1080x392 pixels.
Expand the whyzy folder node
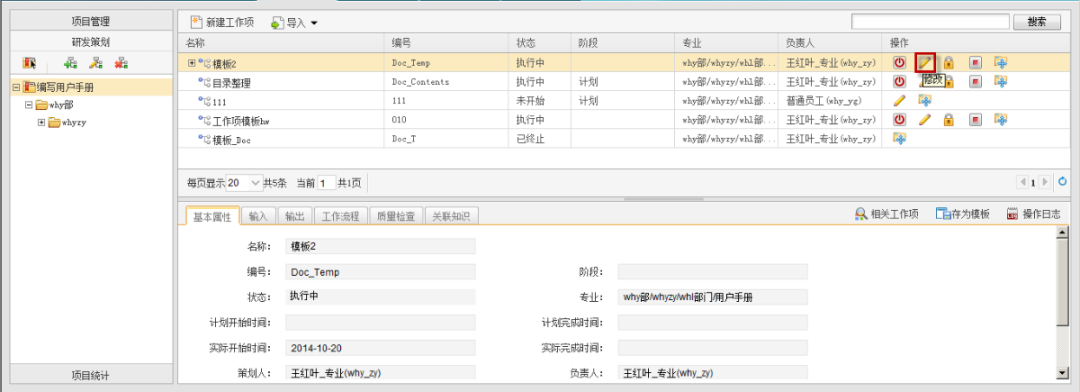(x=41, y=123)
